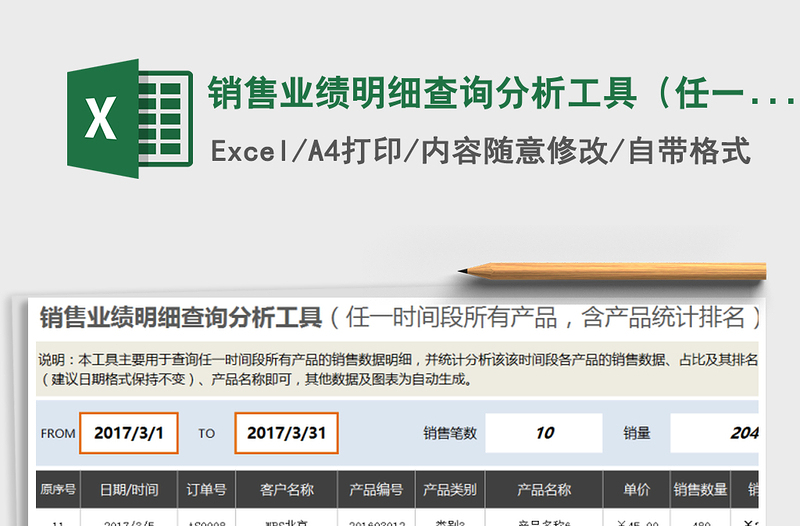Click the 日期/时间 column header
Image resolution: width=800 pixels, height=526 pixels.
tap(129, 489)
